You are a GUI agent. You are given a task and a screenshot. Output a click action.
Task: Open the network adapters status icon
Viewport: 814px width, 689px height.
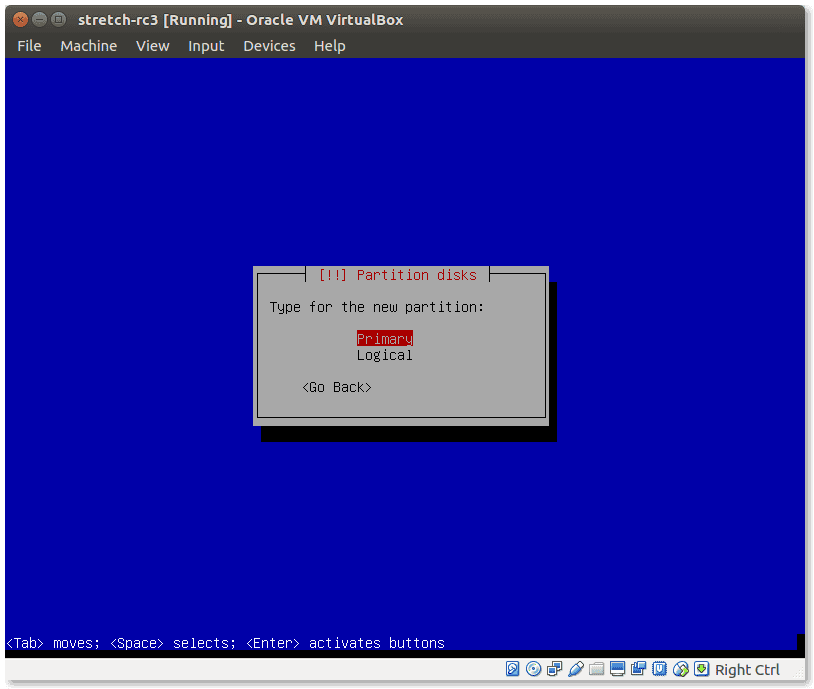tap(555, 669)
